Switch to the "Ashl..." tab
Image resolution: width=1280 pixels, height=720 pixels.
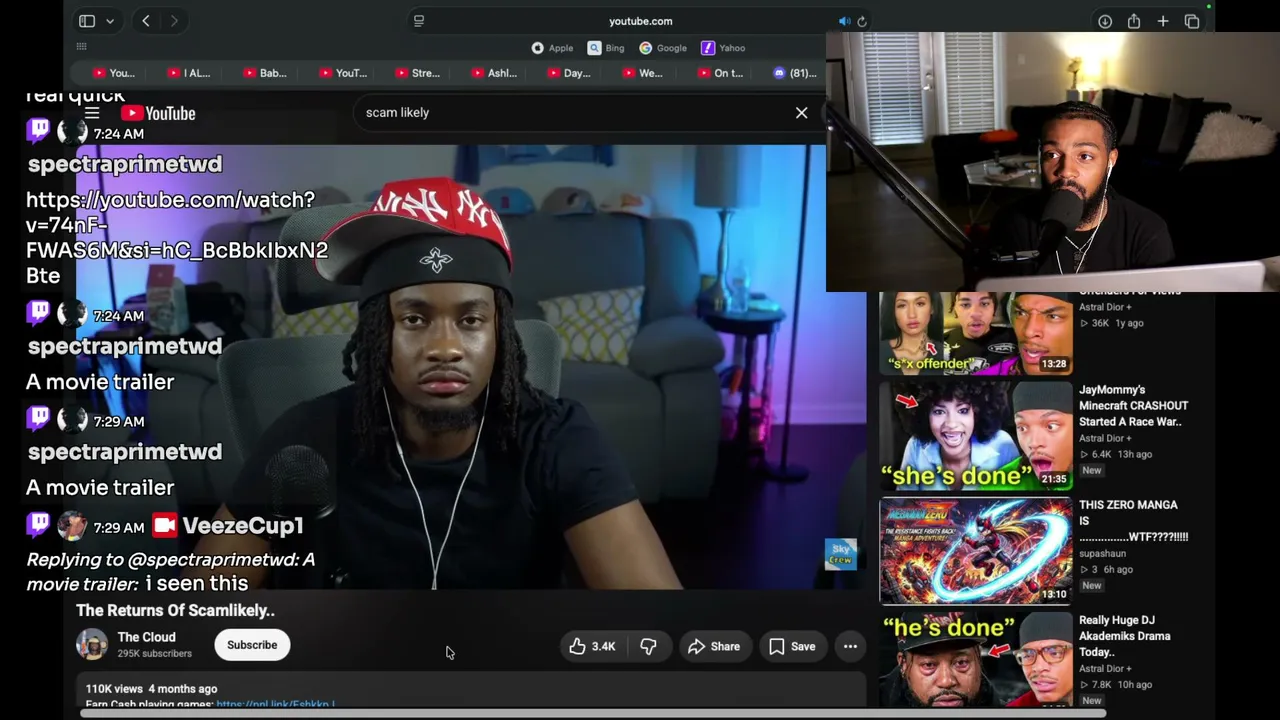click(x=494, y=73)
